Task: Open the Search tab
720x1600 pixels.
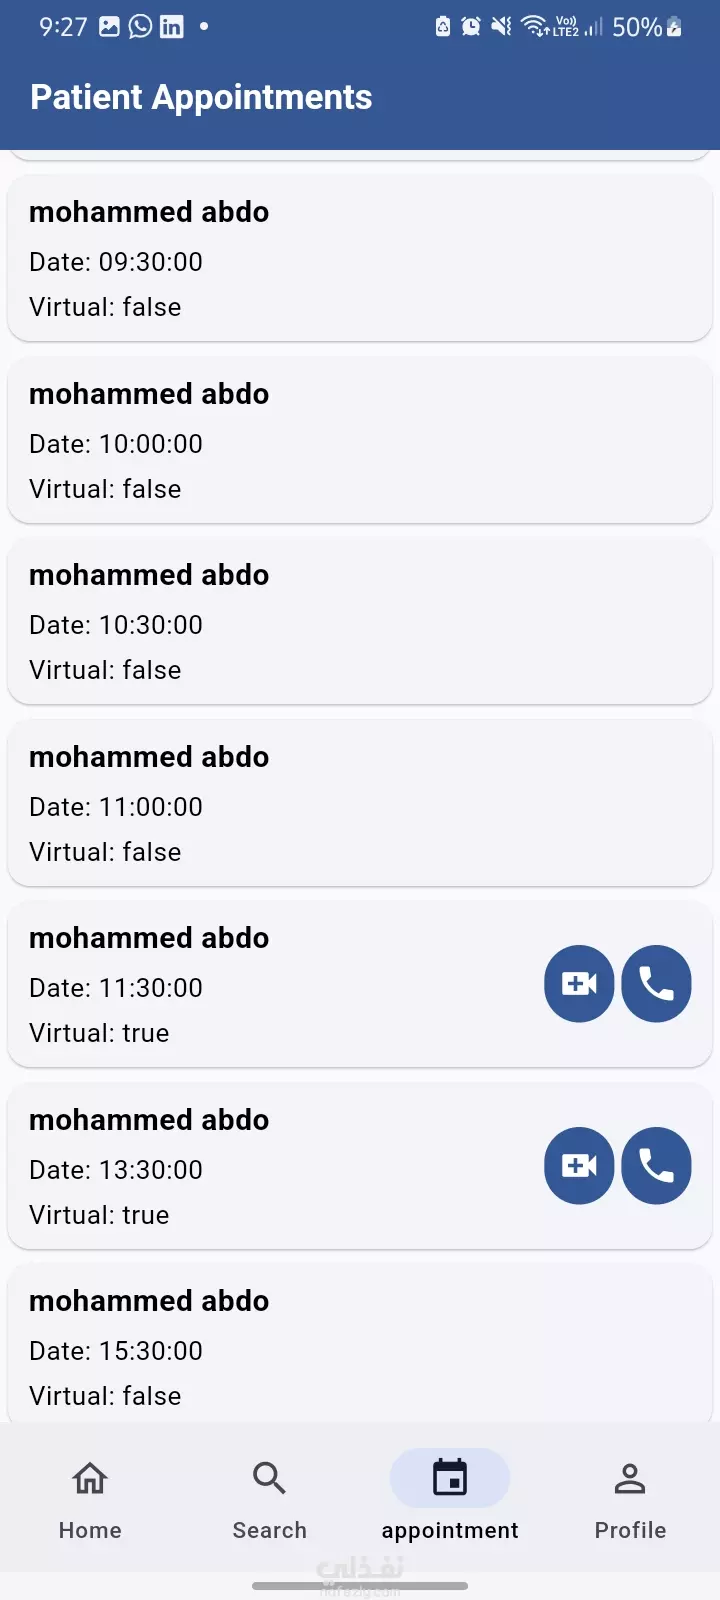Action: coord(270,1499)
